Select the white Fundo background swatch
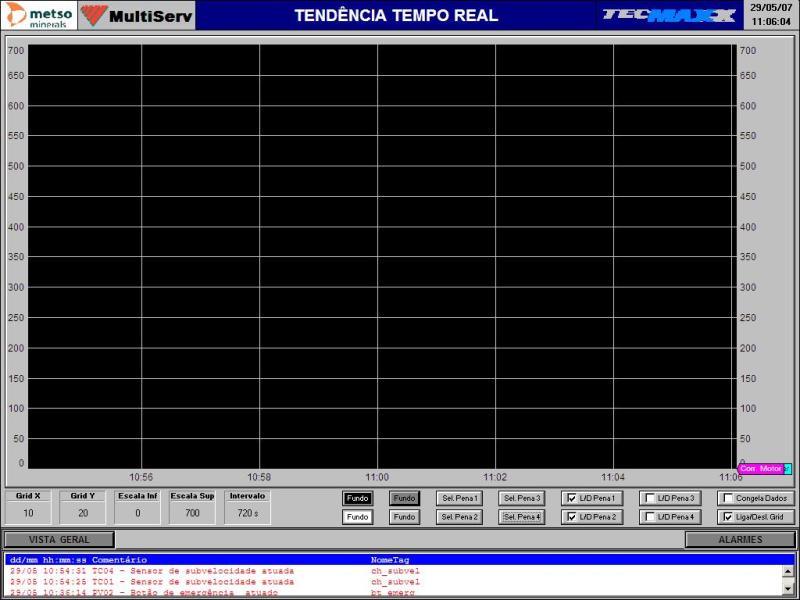 point(357,517)
